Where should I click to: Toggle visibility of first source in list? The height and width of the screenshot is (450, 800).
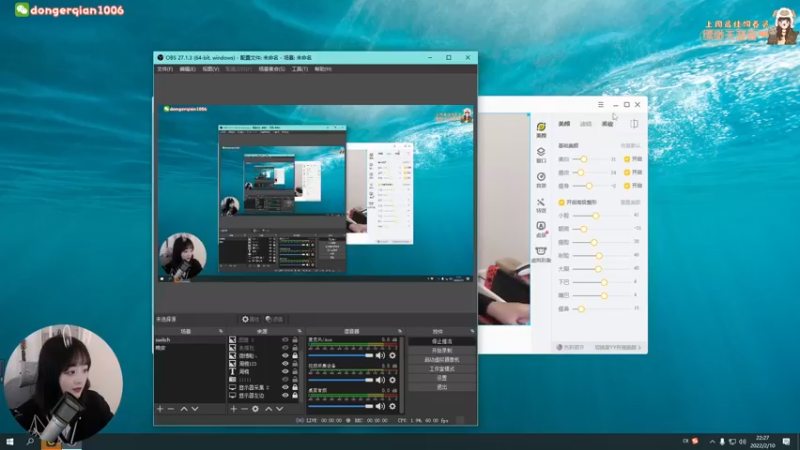(285, 340)
